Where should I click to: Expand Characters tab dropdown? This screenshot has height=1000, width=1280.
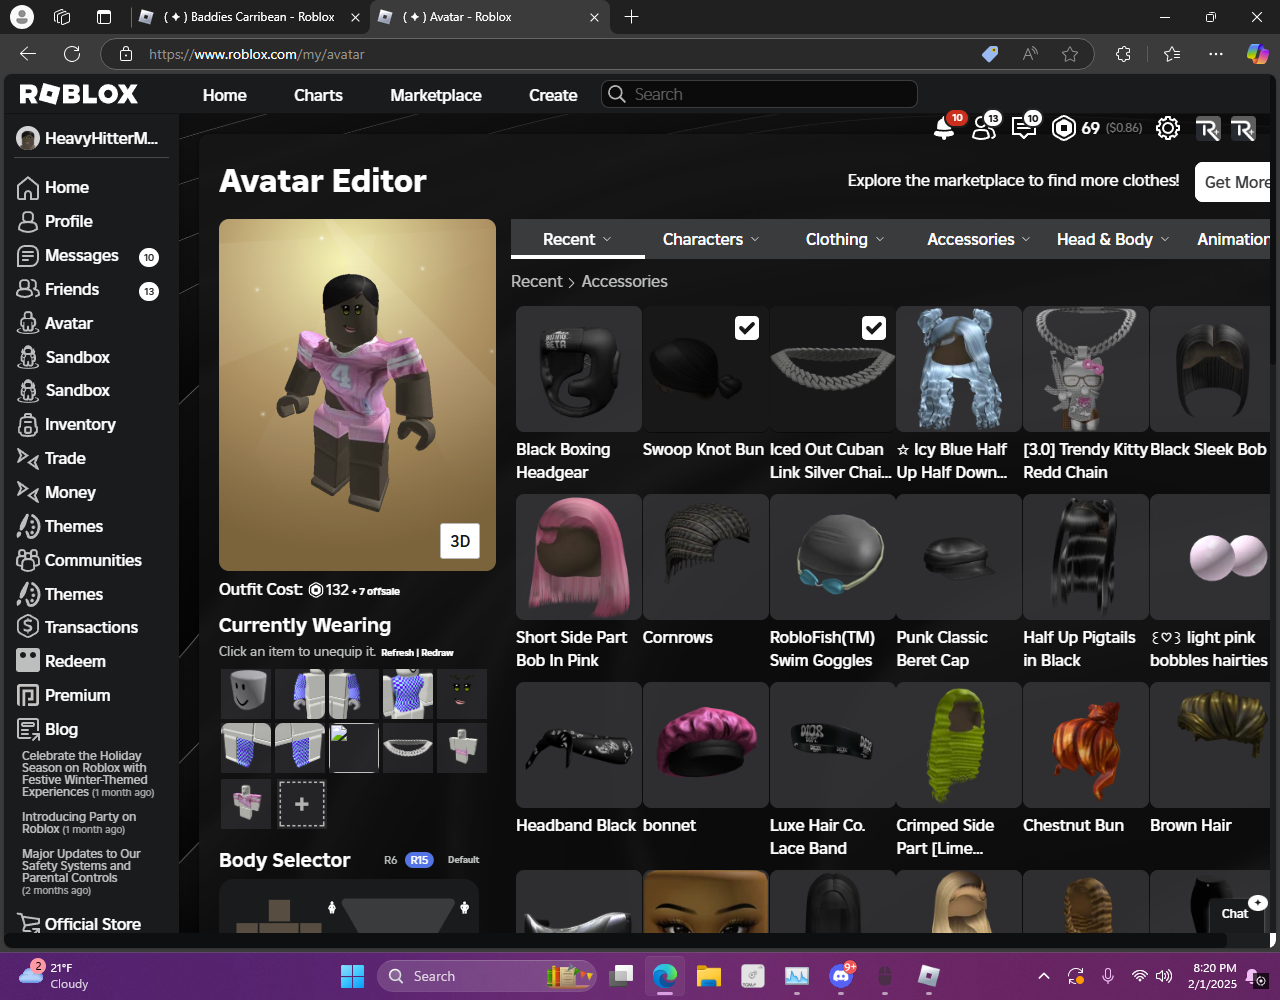(711, 239)
